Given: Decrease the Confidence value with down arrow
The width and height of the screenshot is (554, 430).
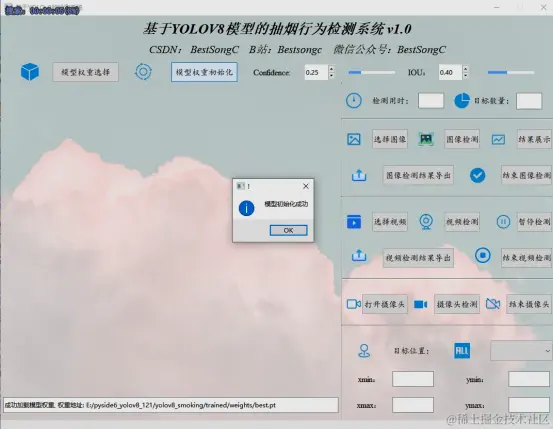Looking at the screenshot, I should tap(331, 75).
